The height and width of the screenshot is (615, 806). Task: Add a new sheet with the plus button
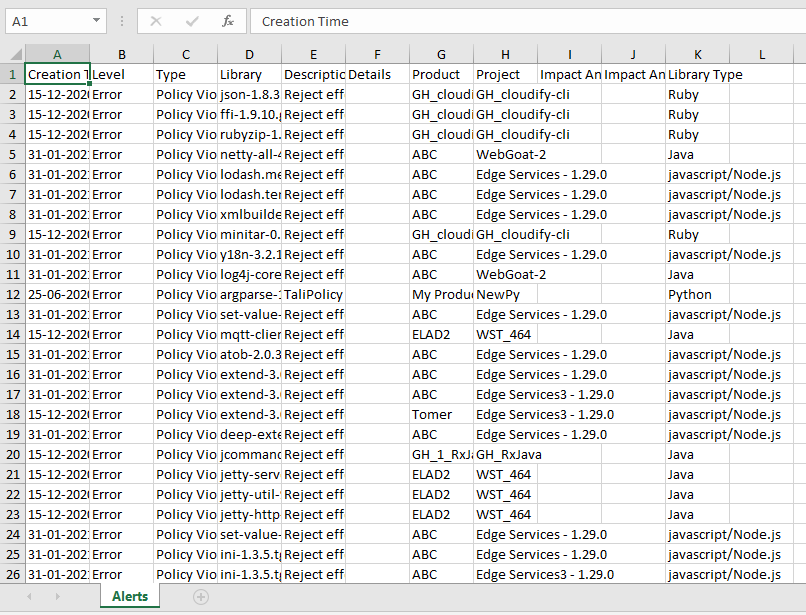[x=201, y=597]
